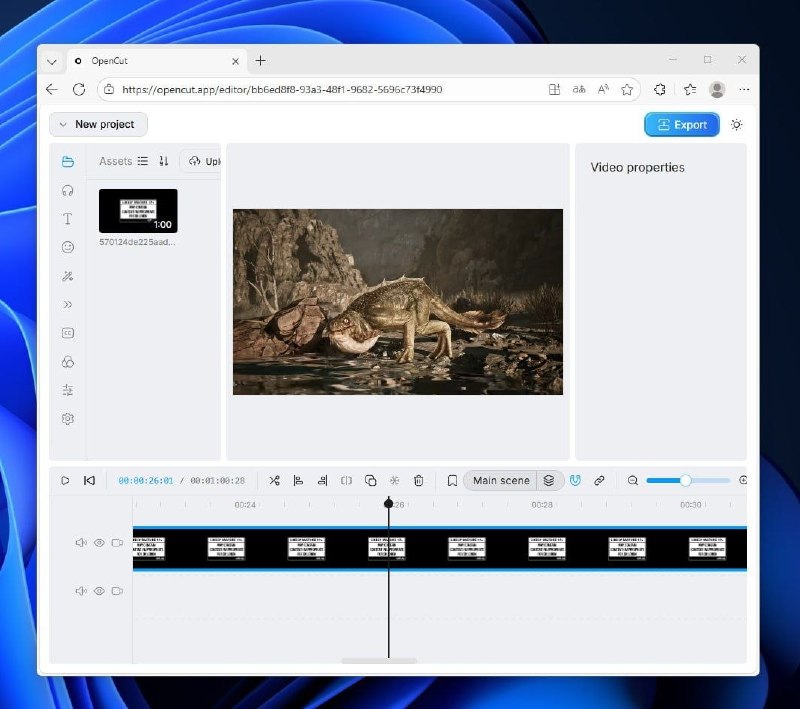Toggle ripple editing link icon

click(x=599, y=480)
